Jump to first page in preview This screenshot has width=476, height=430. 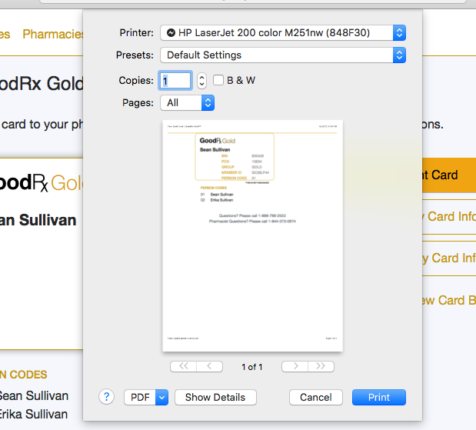(x=183, y=366)
